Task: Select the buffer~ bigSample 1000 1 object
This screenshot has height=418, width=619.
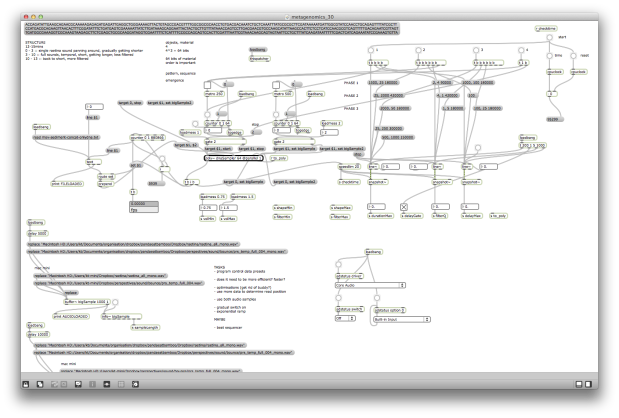Action: click(x=86, y=302)
